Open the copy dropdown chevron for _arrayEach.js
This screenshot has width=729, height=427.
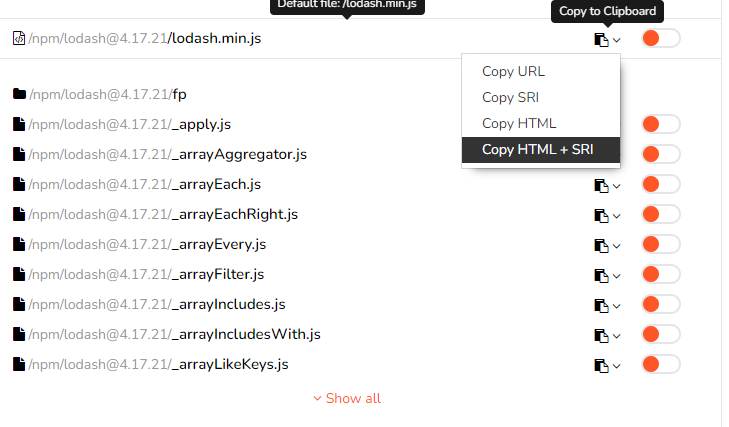pos(616,187)
